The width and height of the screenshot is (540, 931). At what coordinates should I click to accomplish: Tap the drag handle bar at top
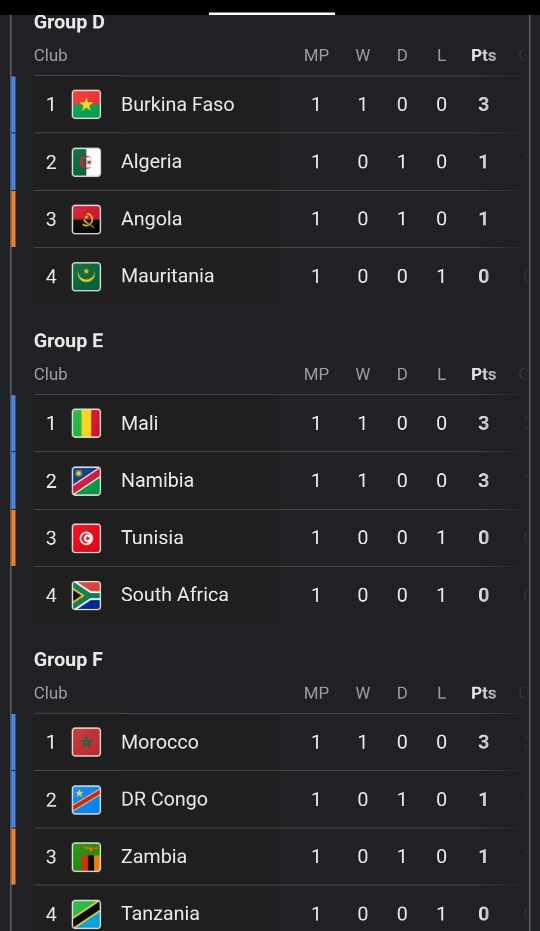[272, 13]
